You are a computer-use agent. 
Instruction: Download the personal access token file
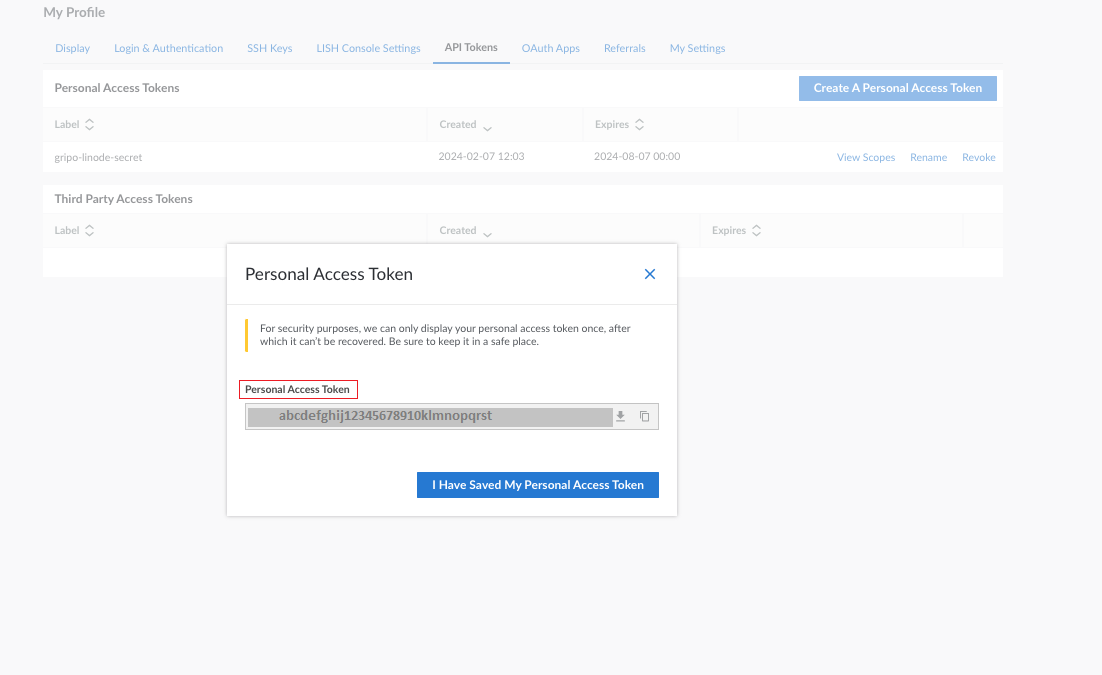[x=620, y=416]
